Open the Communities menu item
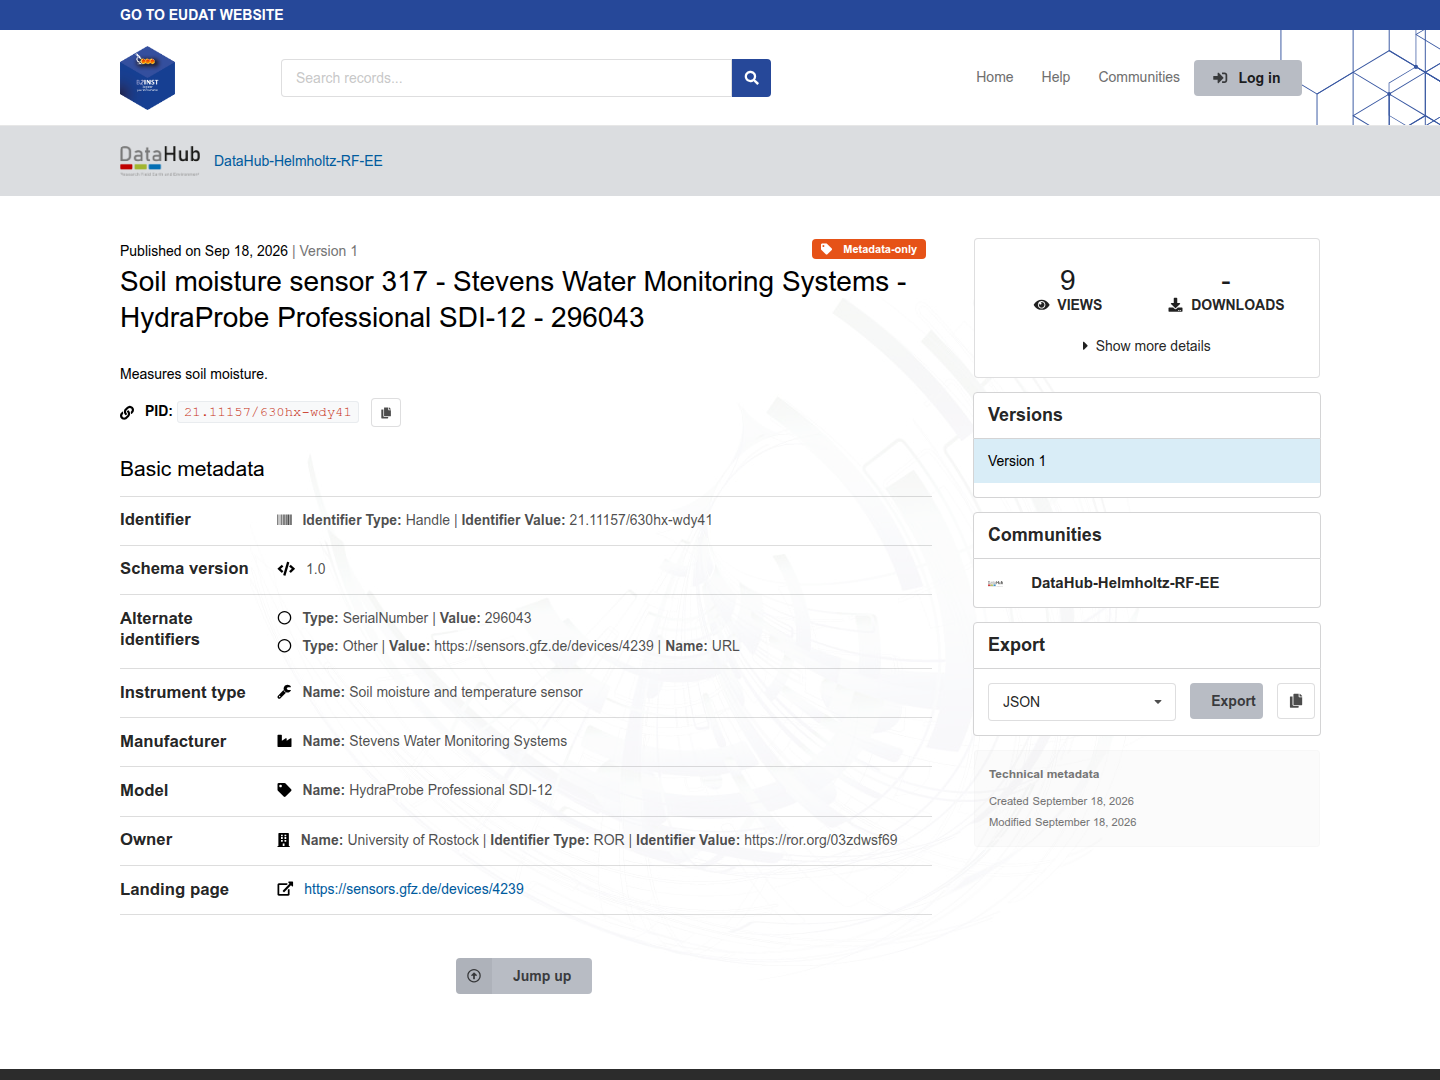 (x=1139, y=77)
